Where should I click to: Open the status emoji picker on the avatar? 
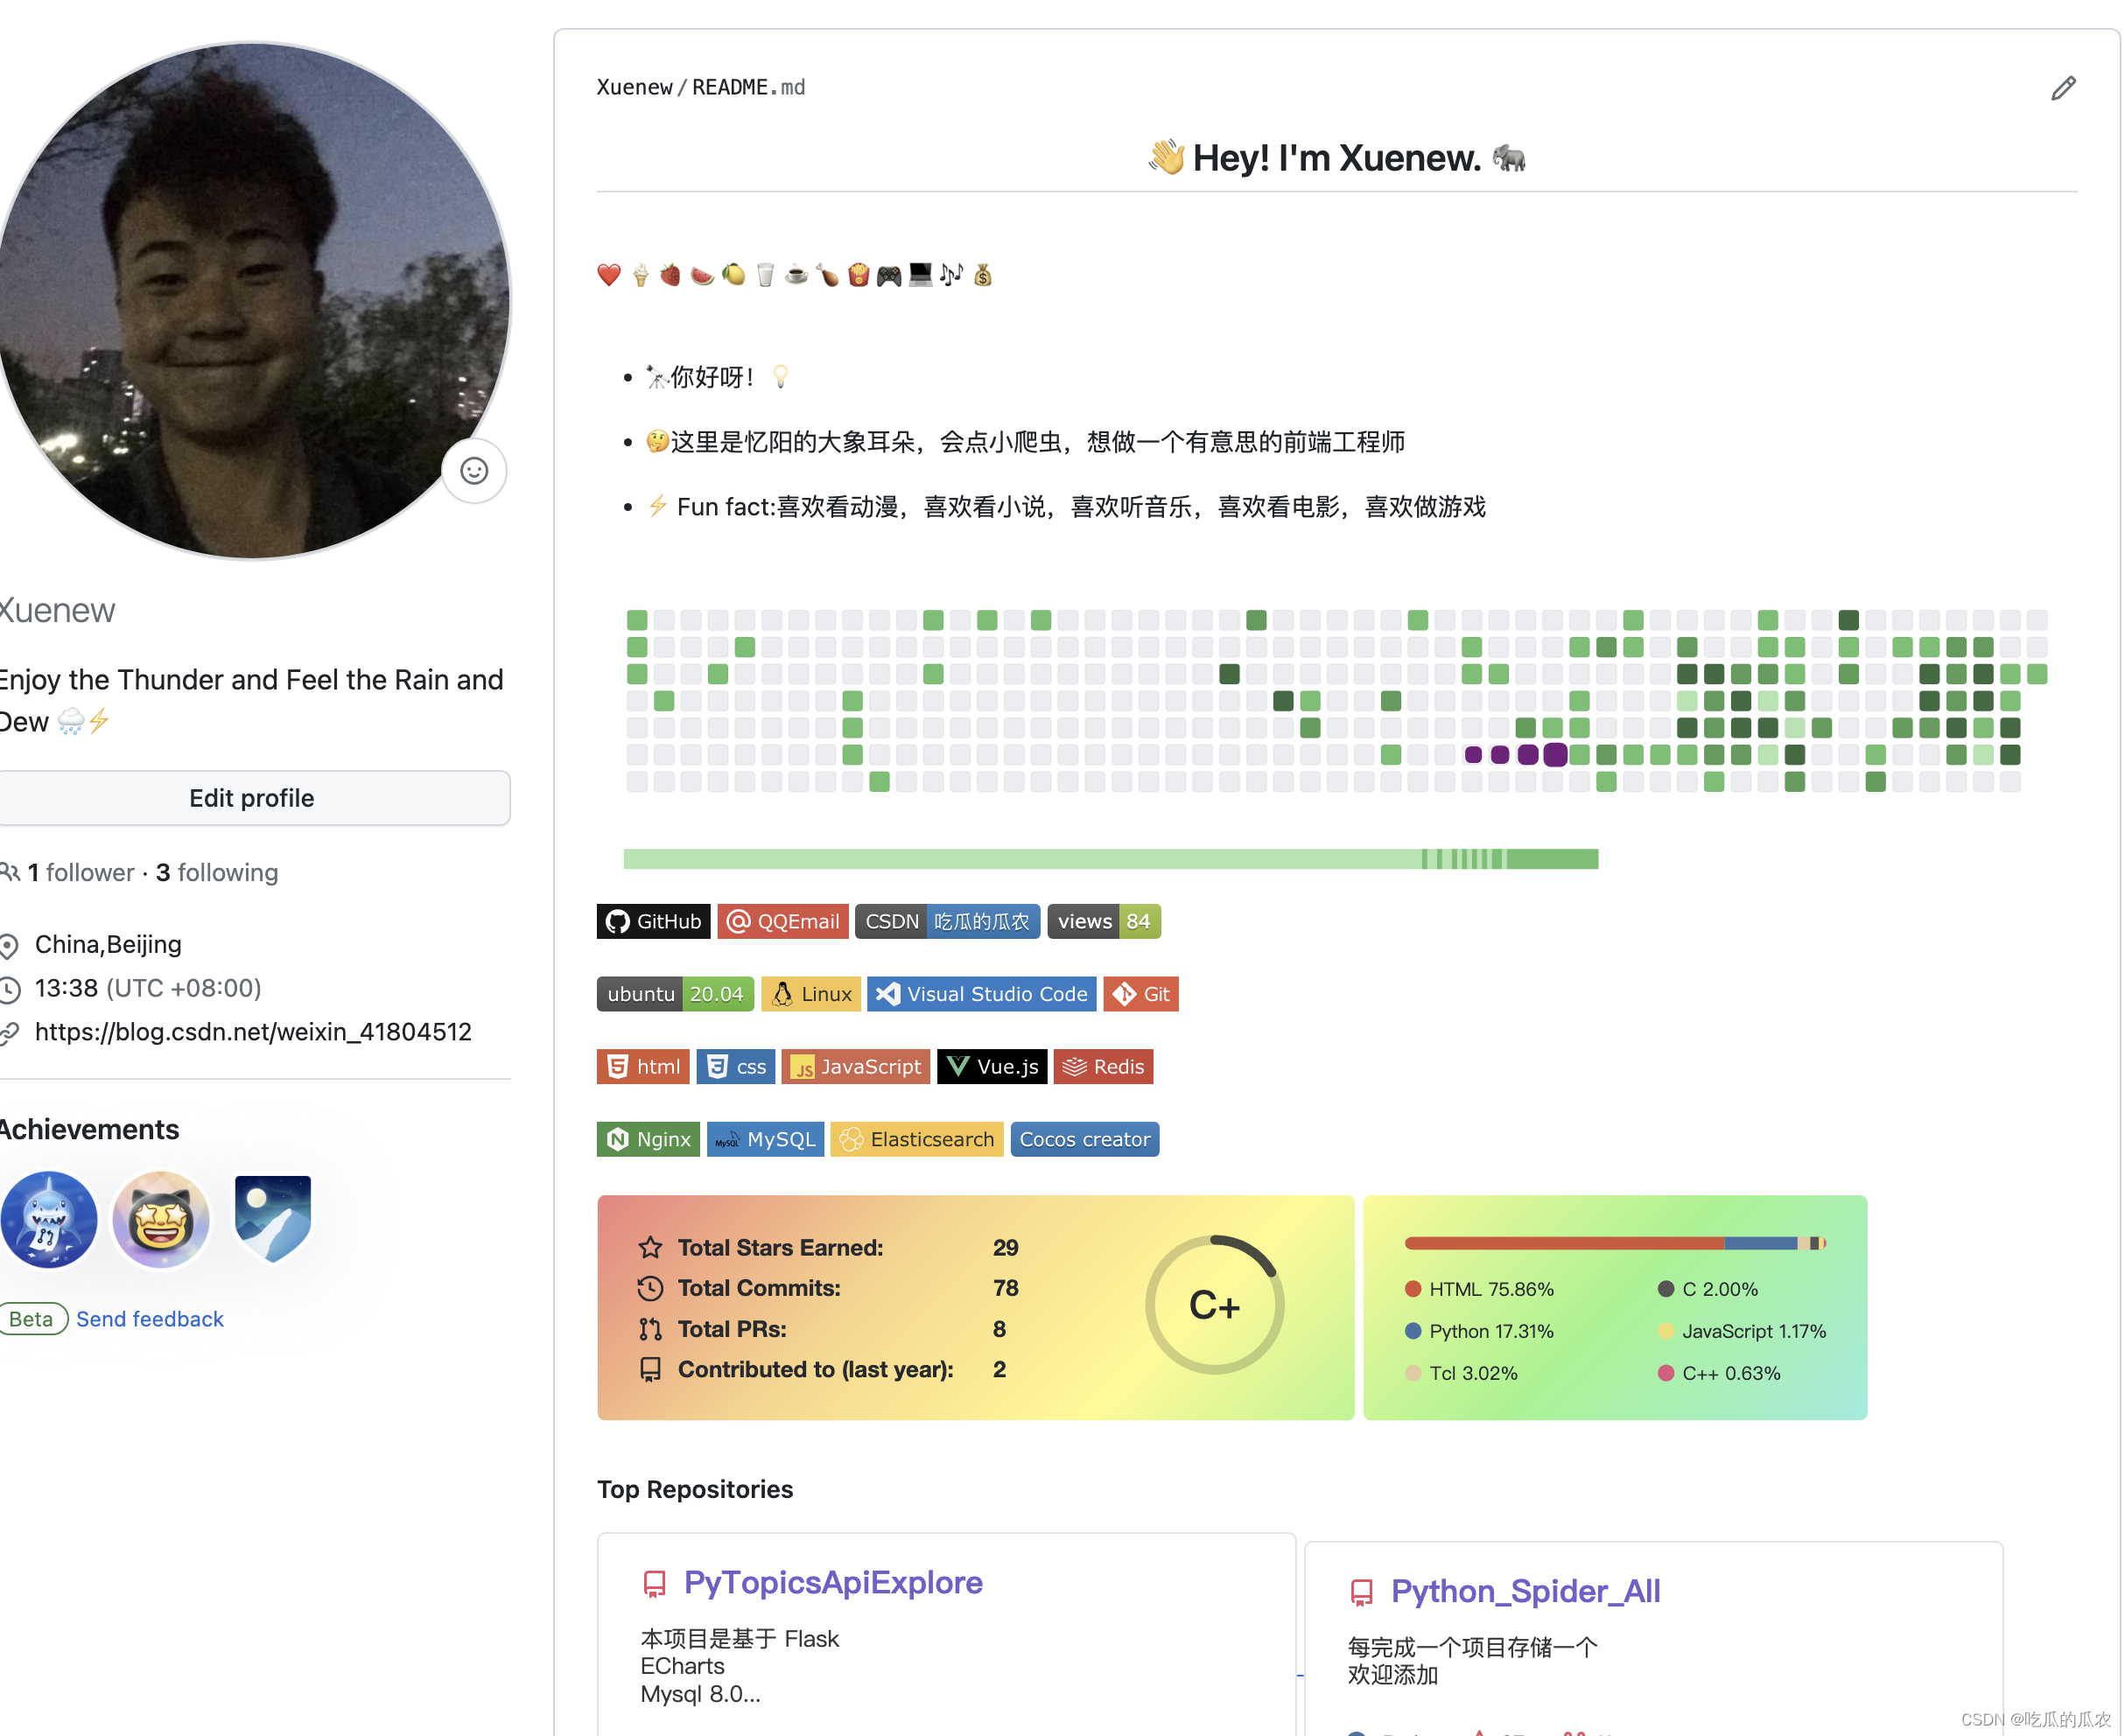pos(473,470)
